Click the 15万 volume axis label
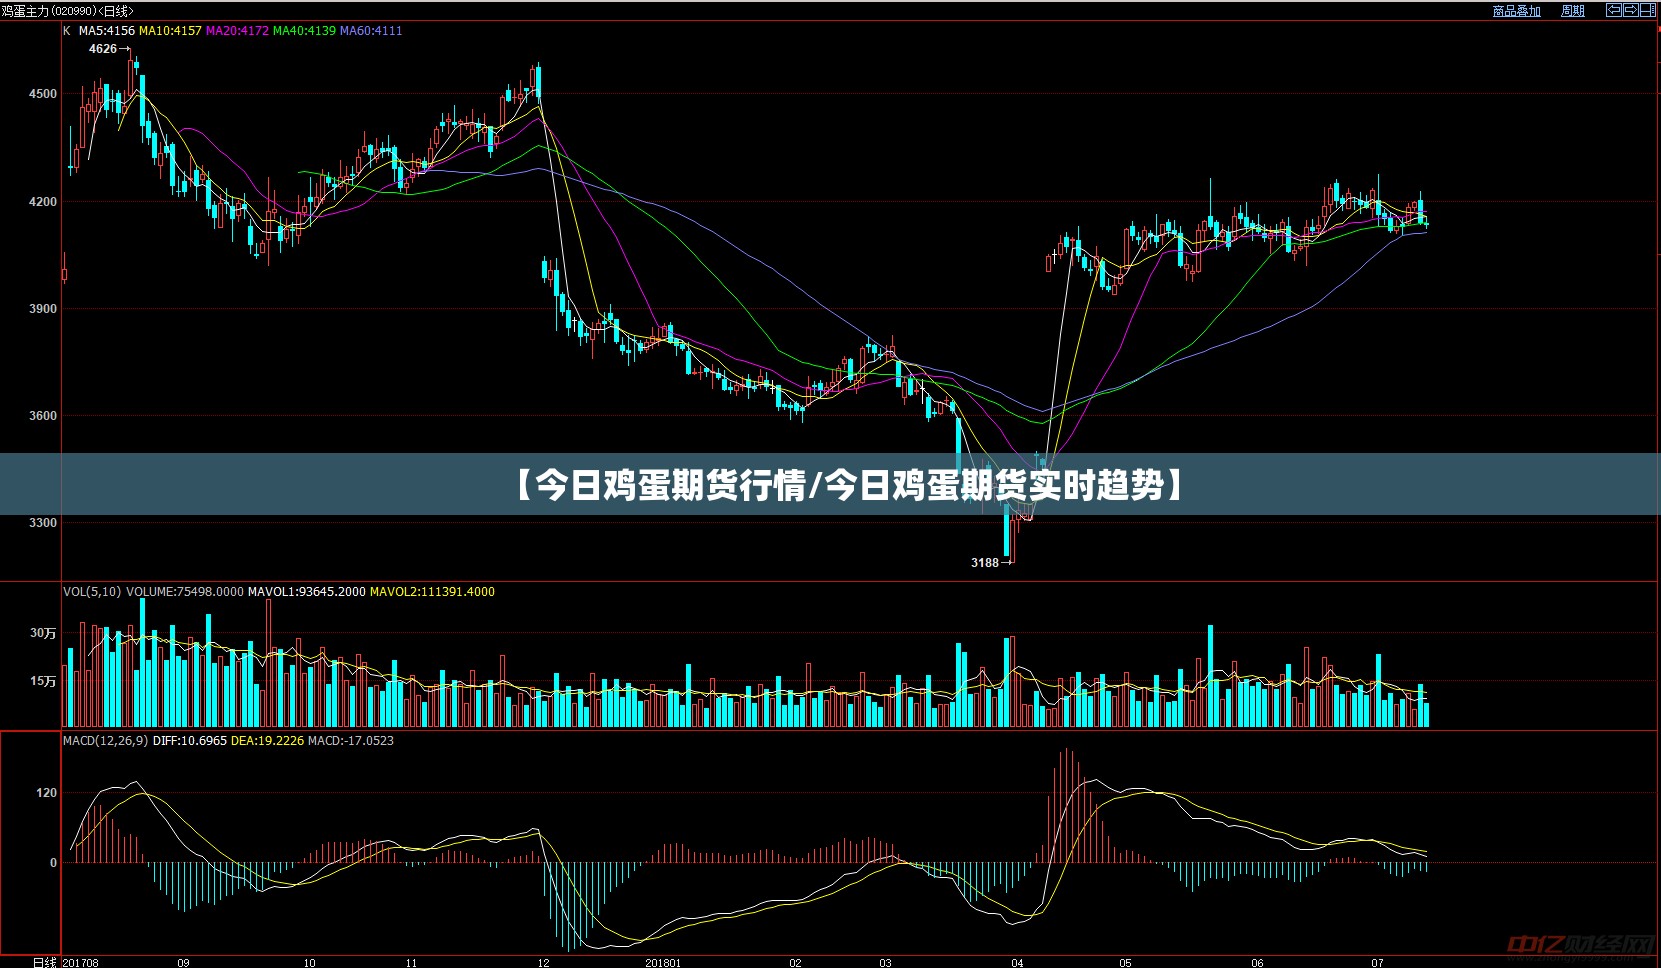The width and height of the screenshot is (1661, 968). click(x=43, y=681)
